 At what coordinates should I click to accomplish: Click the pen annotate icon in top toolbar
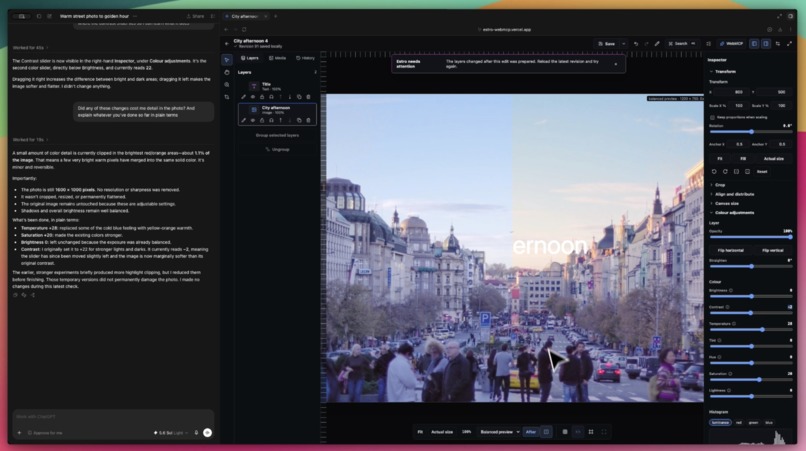click(657, 44)
